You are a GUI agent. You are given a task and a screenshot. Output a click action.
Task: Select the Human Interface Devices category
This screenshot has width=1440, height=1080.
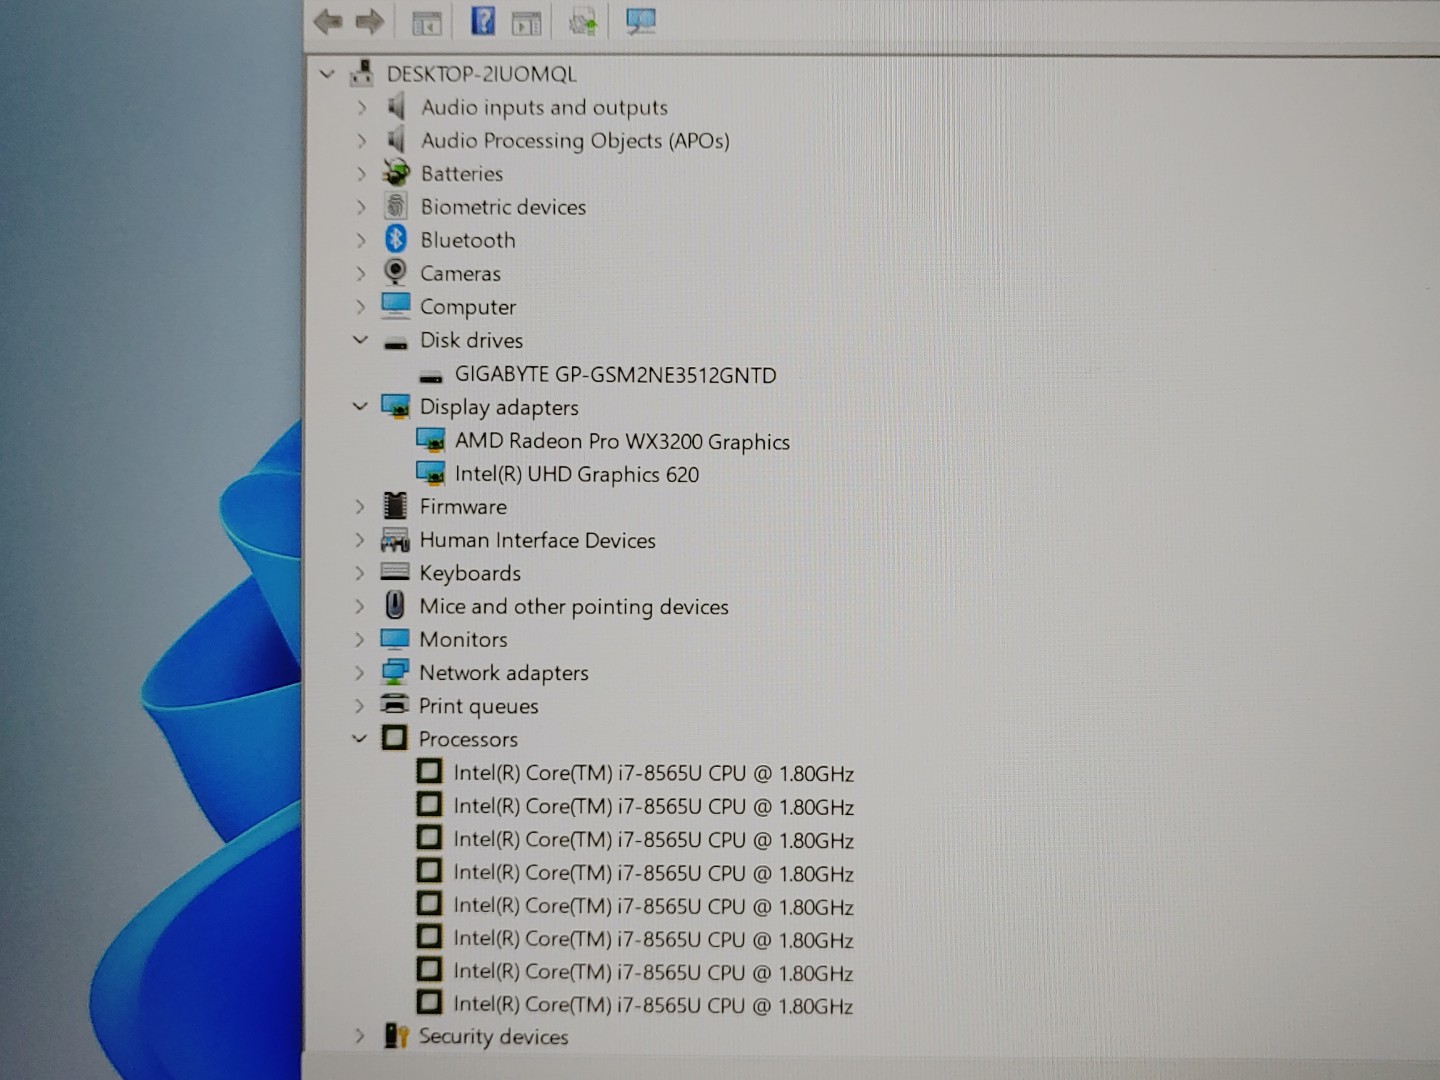pyautogui.click(x=537, y=540)
